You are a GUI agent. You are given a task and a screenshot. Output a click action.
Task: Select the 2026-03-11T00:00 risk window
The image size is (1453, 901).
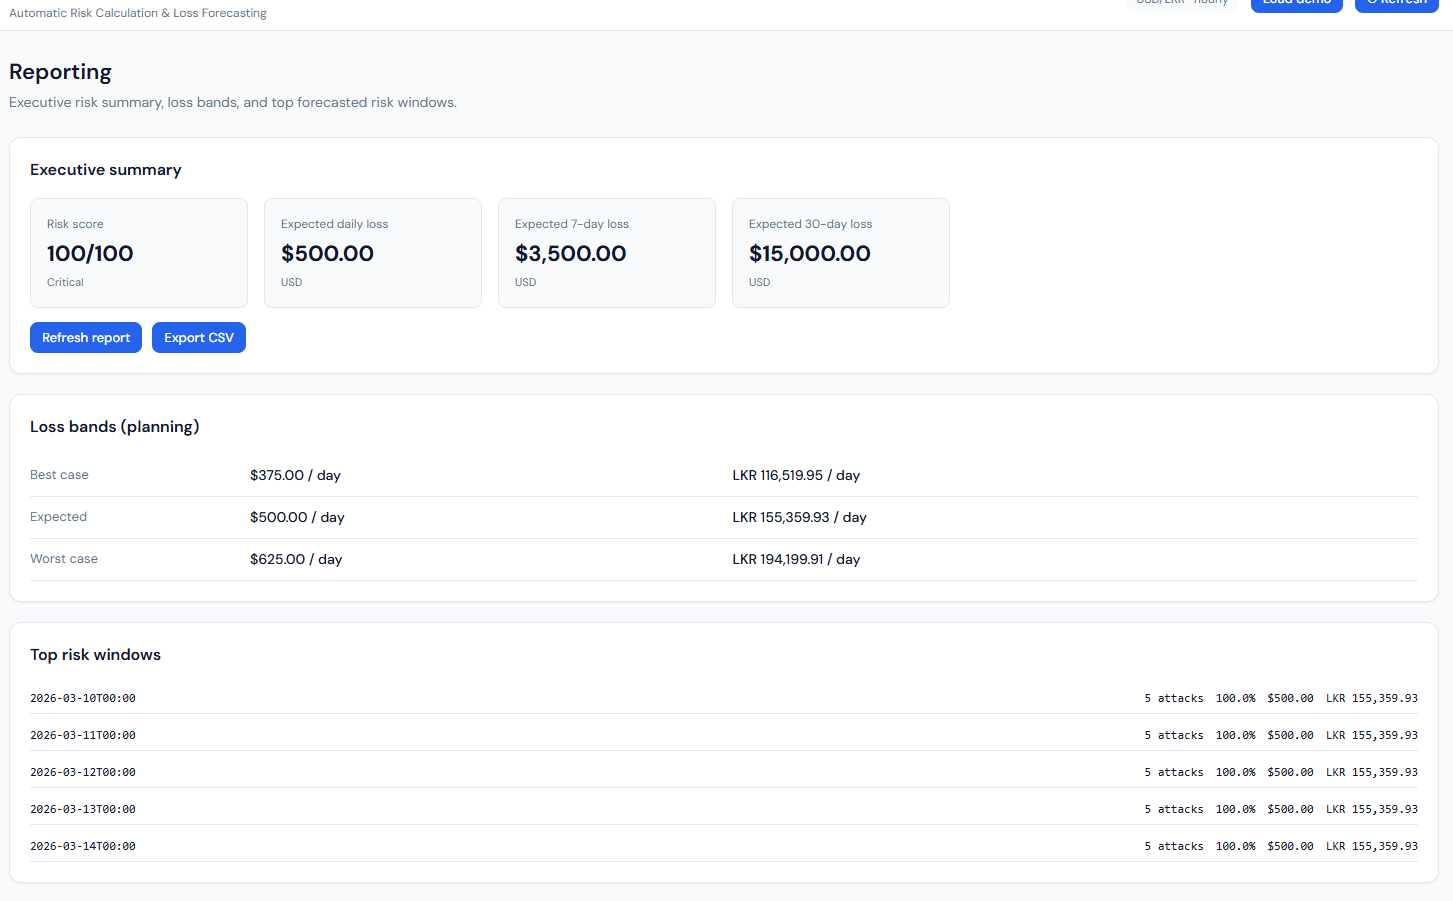(83, 735)
